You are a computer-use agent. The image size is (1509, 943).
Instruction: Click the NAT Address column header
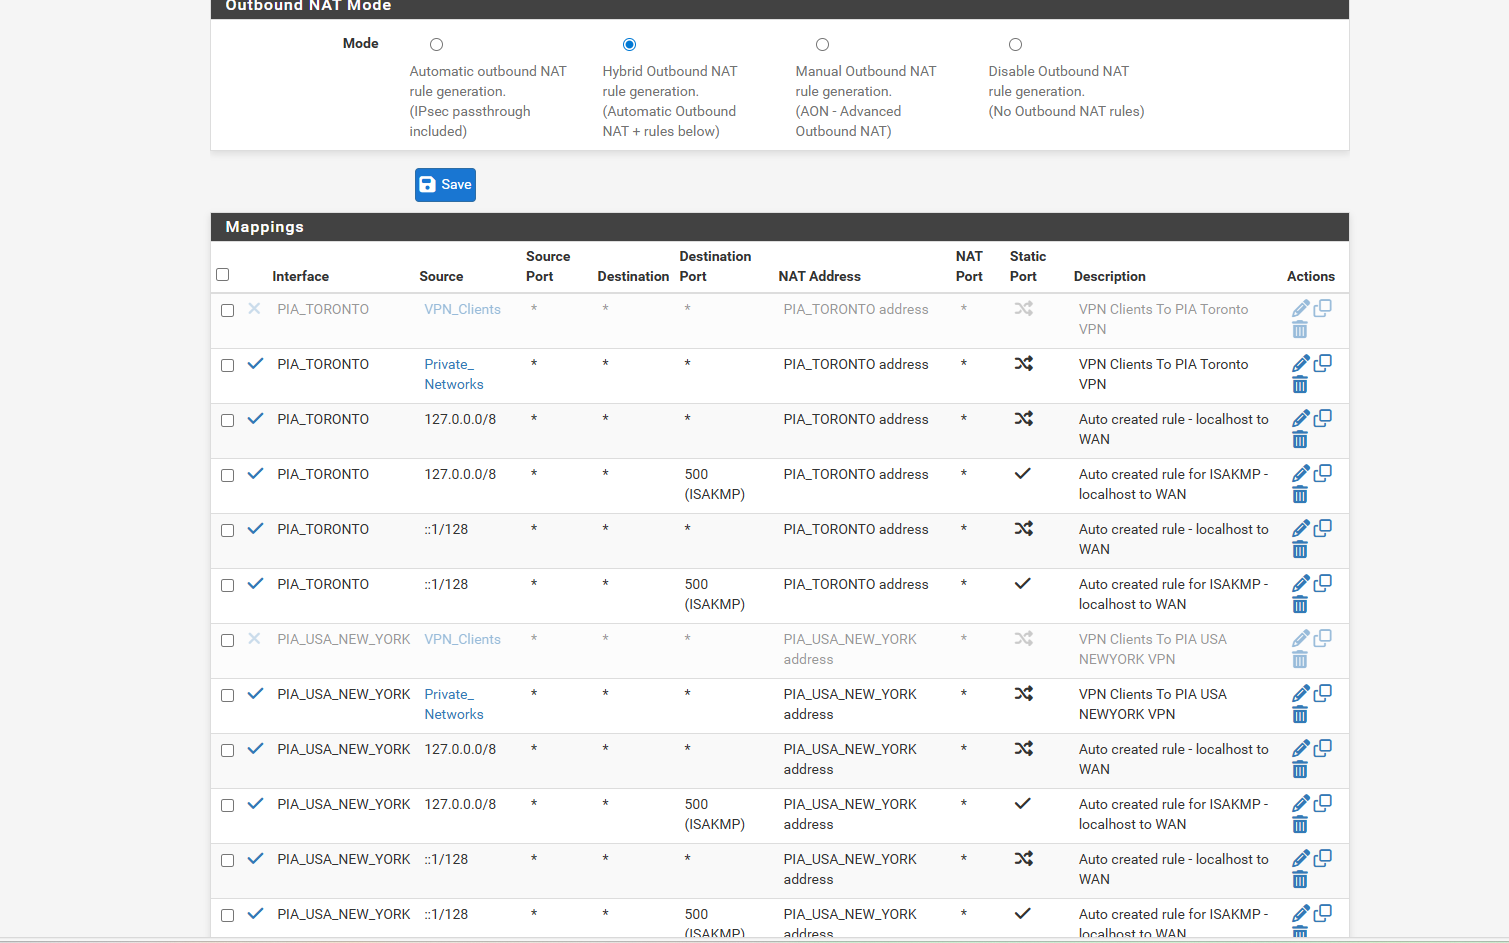819,276
